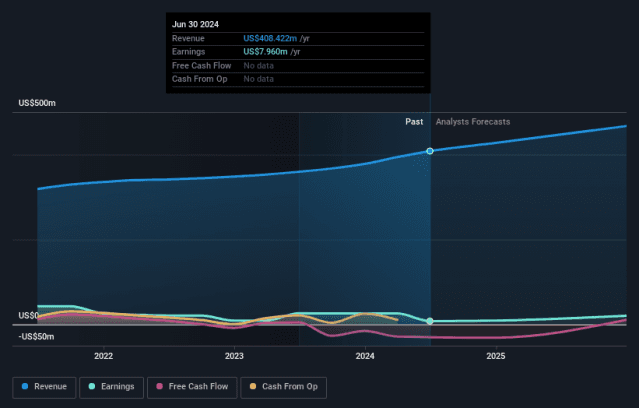Image resolution: width=639 pixels, height=408 pixels.
Task: Select the 2024 x-axis label
Action: pyautogui.click(x=365, y=355)
